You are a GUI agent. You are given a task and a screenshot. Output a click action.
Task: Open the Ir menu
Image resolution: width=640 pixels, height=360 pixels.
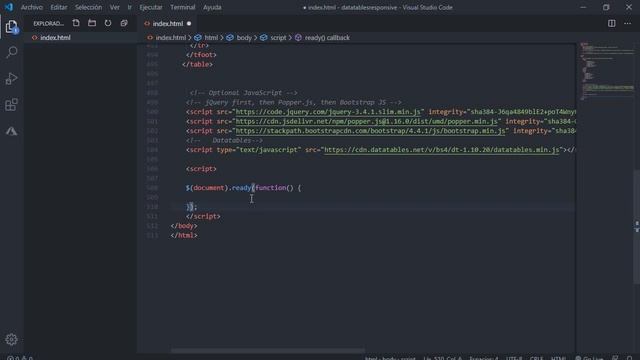pyautogui.click(x=129, y=7)
